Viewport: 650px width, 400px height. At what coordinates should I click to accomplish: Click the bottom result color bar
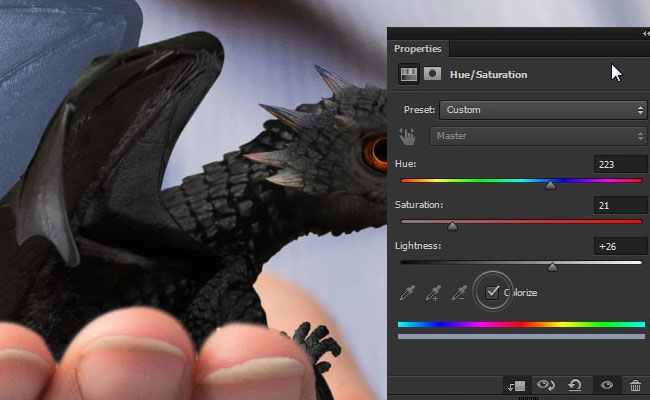click(x=521, y=337)
